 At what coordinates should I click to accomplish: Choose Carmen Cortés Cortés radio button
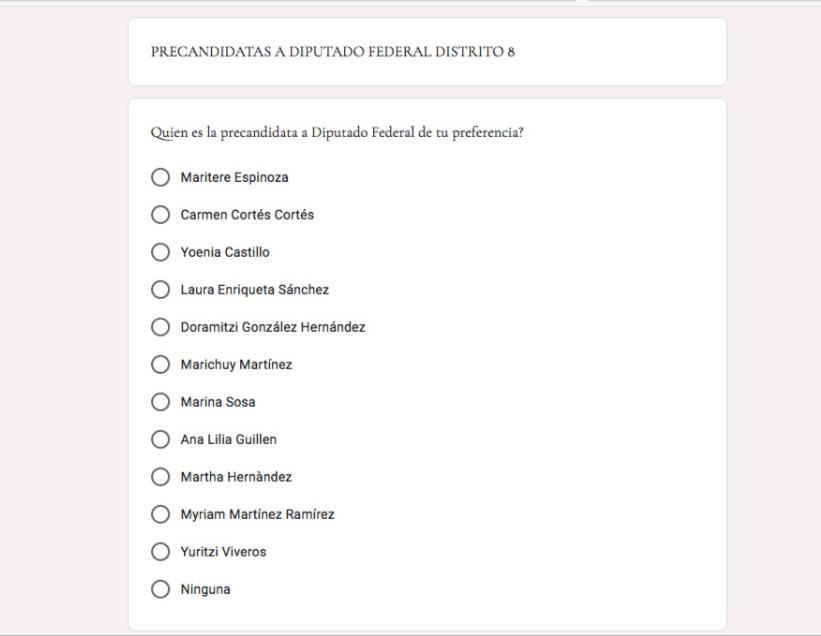coord(160,215)
